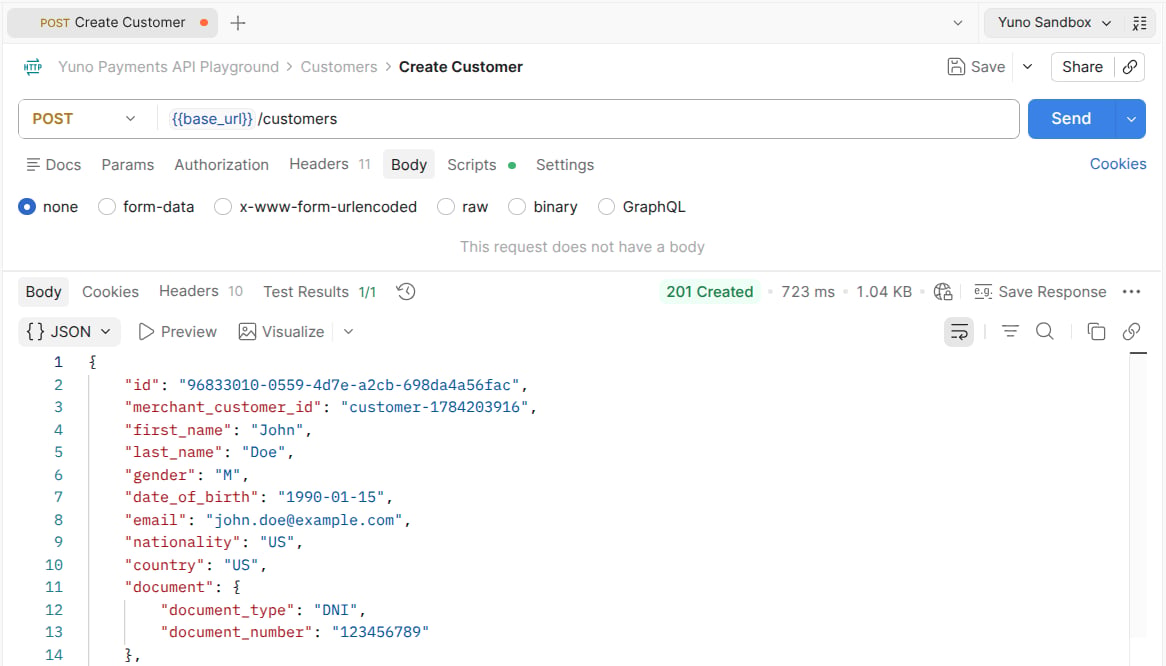Click the environment quick look icon

point(1139,23)
